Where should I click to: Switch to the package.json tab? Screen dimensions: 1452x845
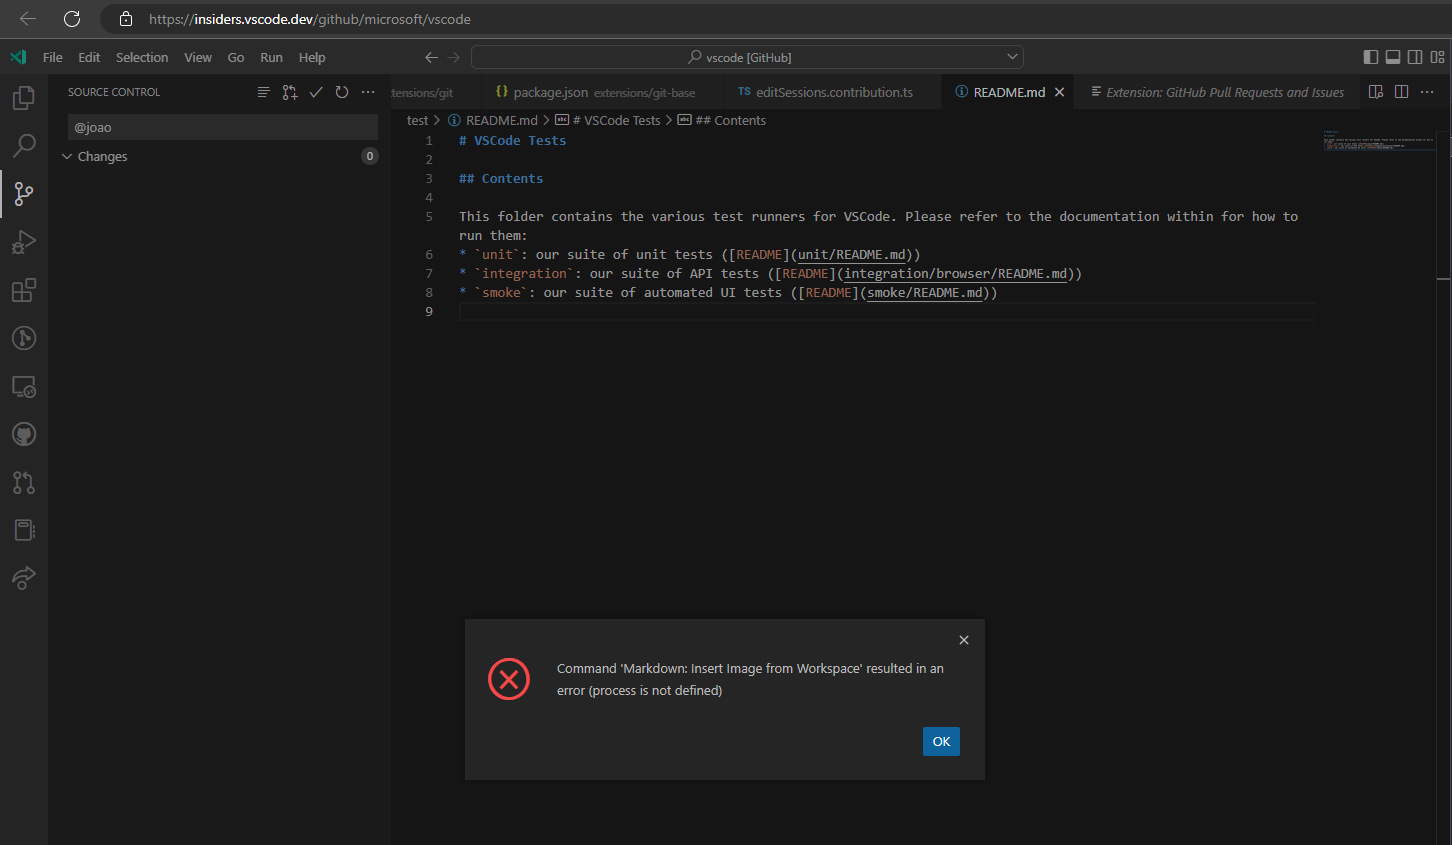(x=550, y=91)
